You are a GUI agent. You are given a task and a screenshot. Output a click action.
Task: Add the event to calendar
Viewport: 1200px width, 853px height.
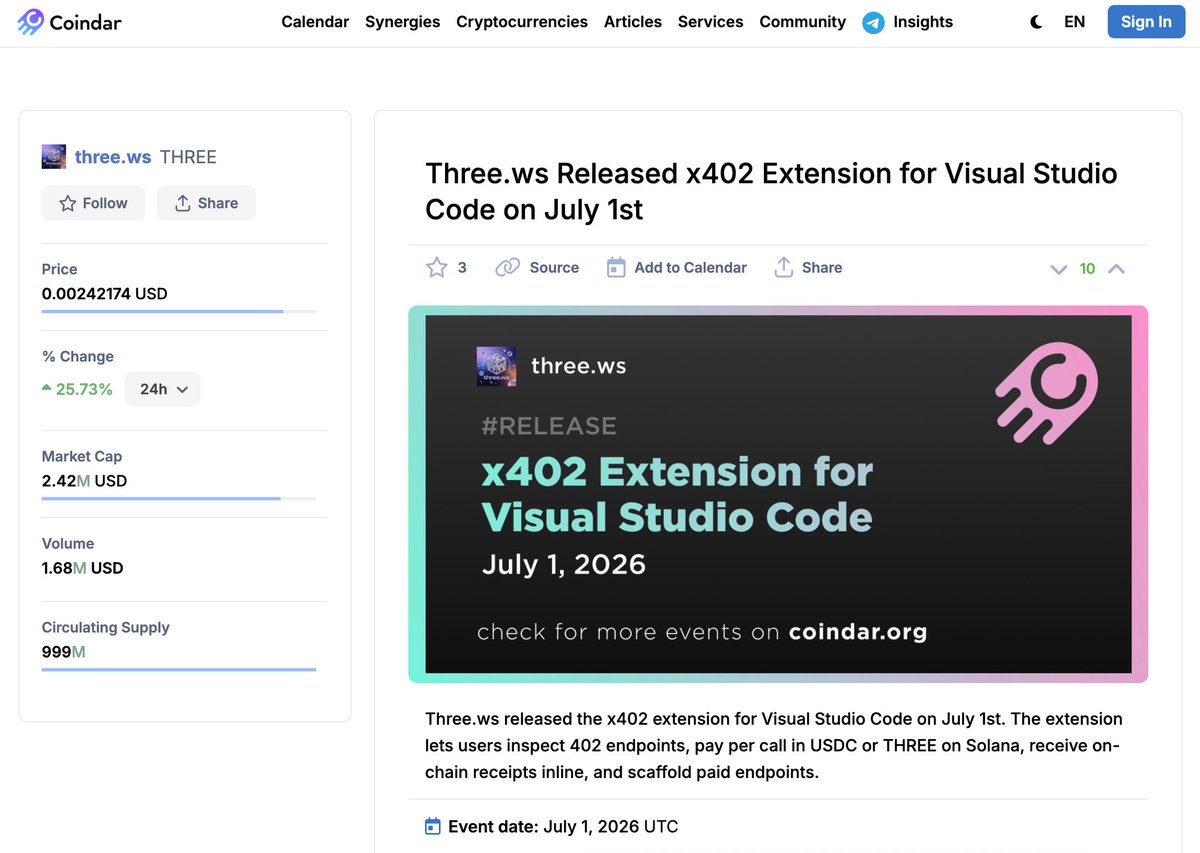click(677, 267)
